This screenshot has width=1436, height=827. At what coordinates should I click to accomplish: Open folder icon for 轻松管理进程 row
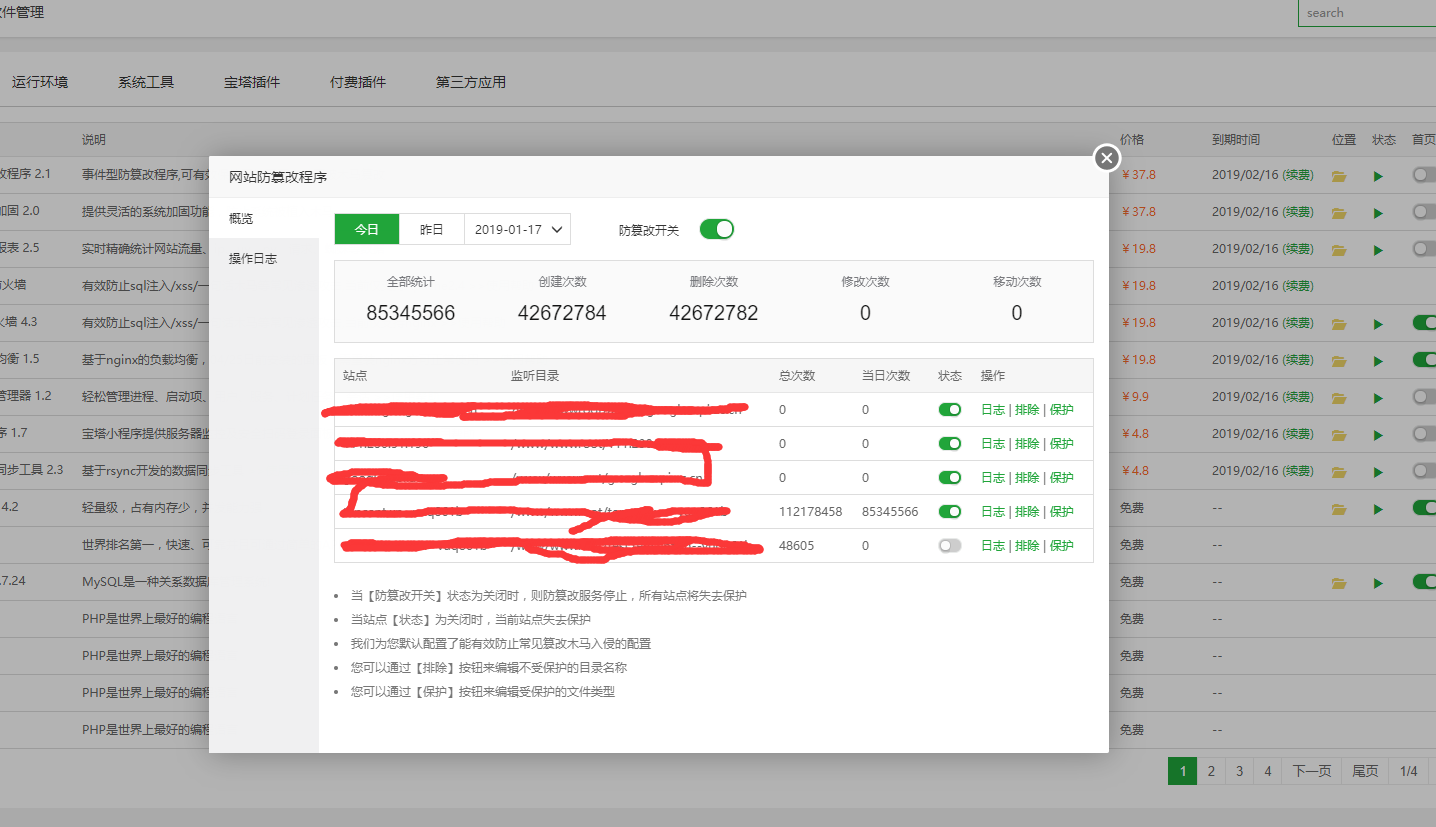(1339, 398)
